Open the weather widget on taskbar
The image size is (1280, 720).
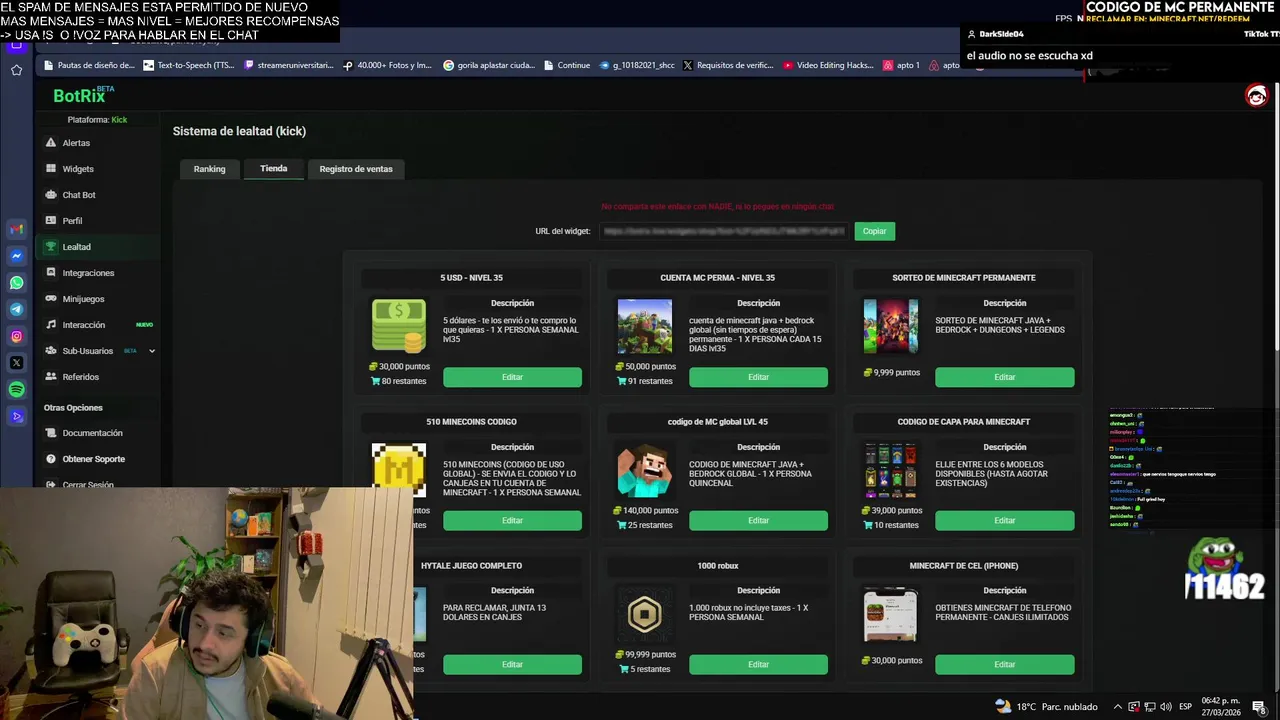click(1046, 707)
